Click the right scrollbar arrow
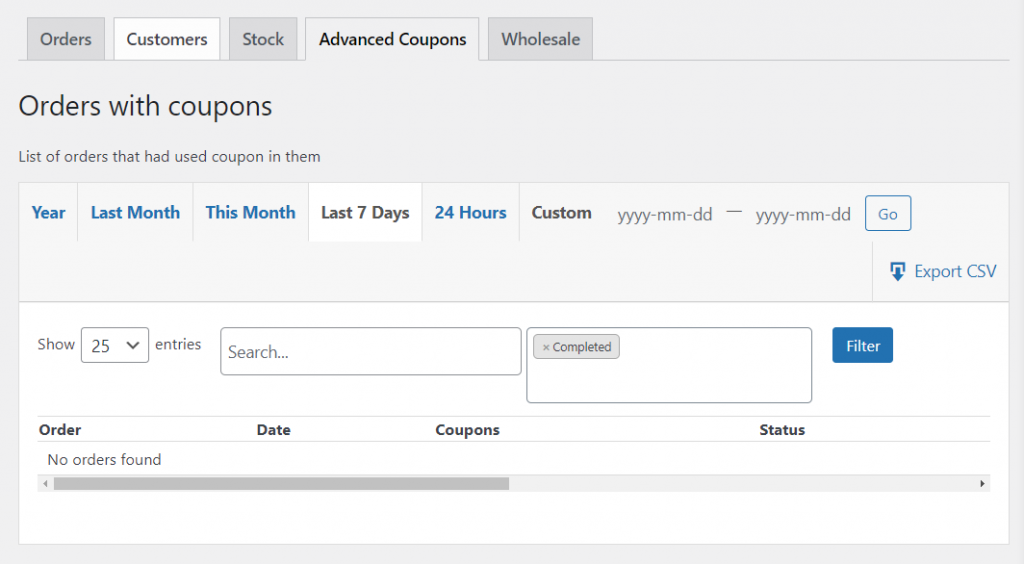The image size is (1024, 564). click(983, 484)
